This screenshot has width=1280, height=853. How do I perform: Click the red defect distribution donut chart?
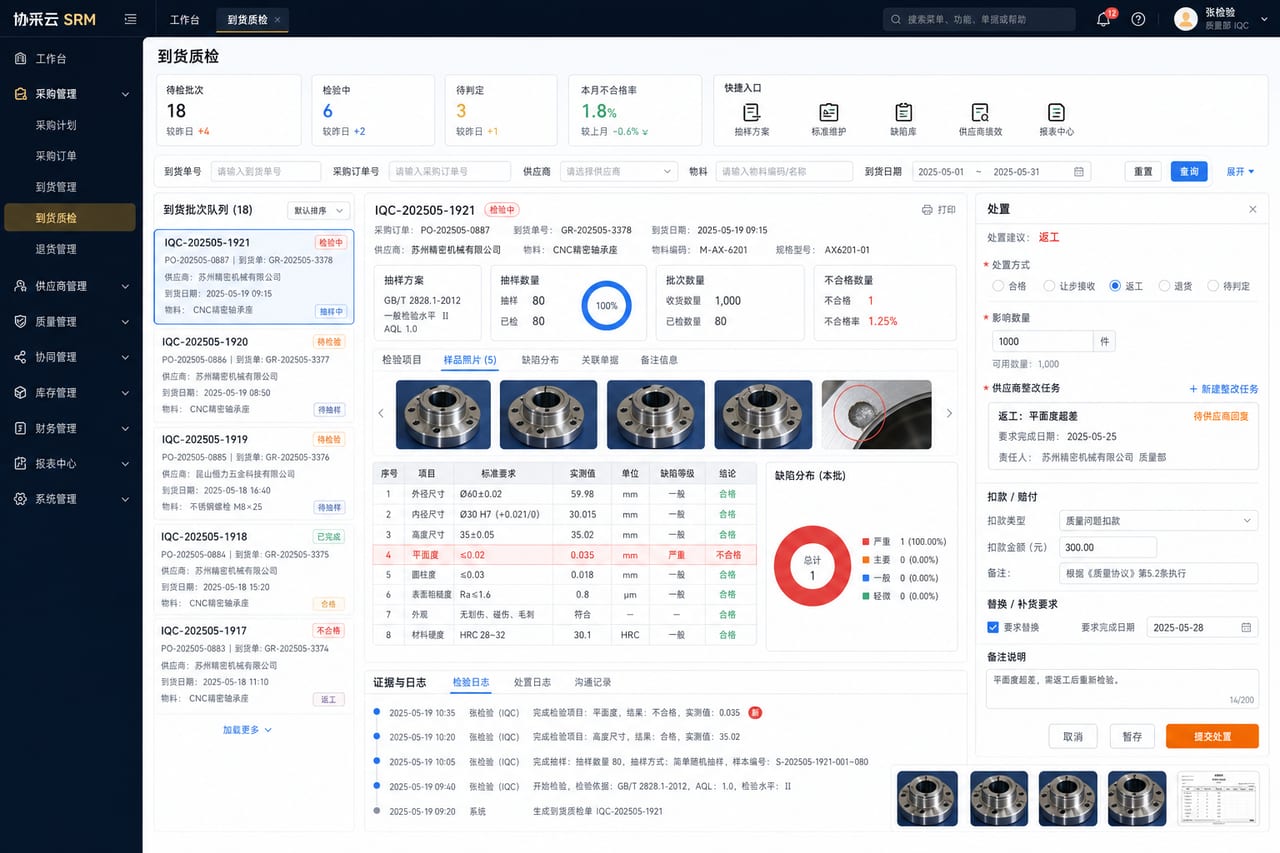[812, 568]
